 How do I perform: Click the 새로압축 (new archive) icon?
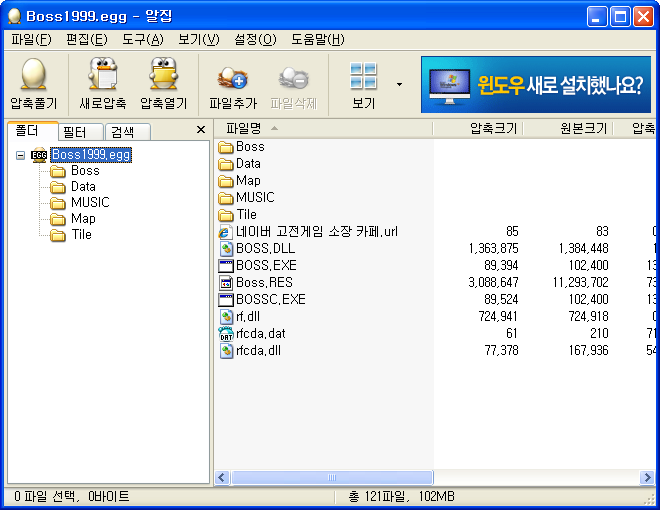coord(103,77)
